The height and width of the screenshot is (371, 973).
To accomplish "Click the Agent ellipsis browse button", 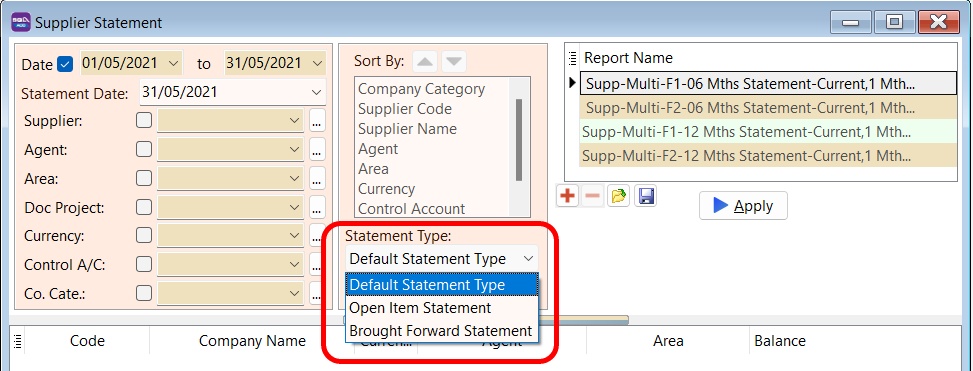I will point(317,150).
